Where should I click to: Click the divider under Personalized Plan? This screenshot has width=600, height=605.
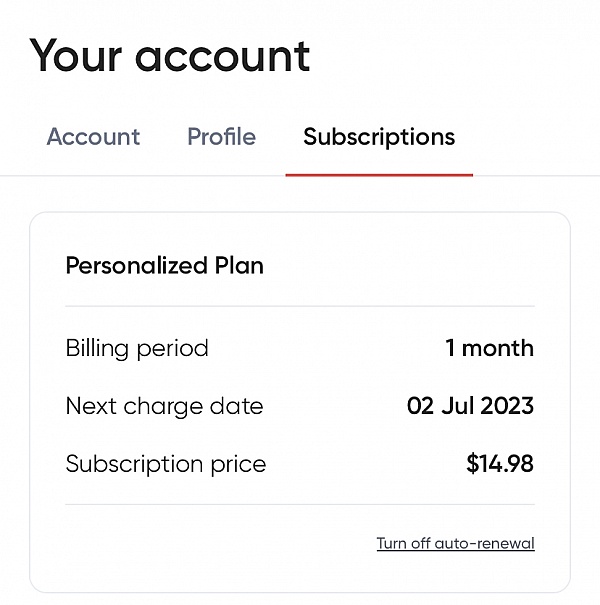click(x=300, y=306)
